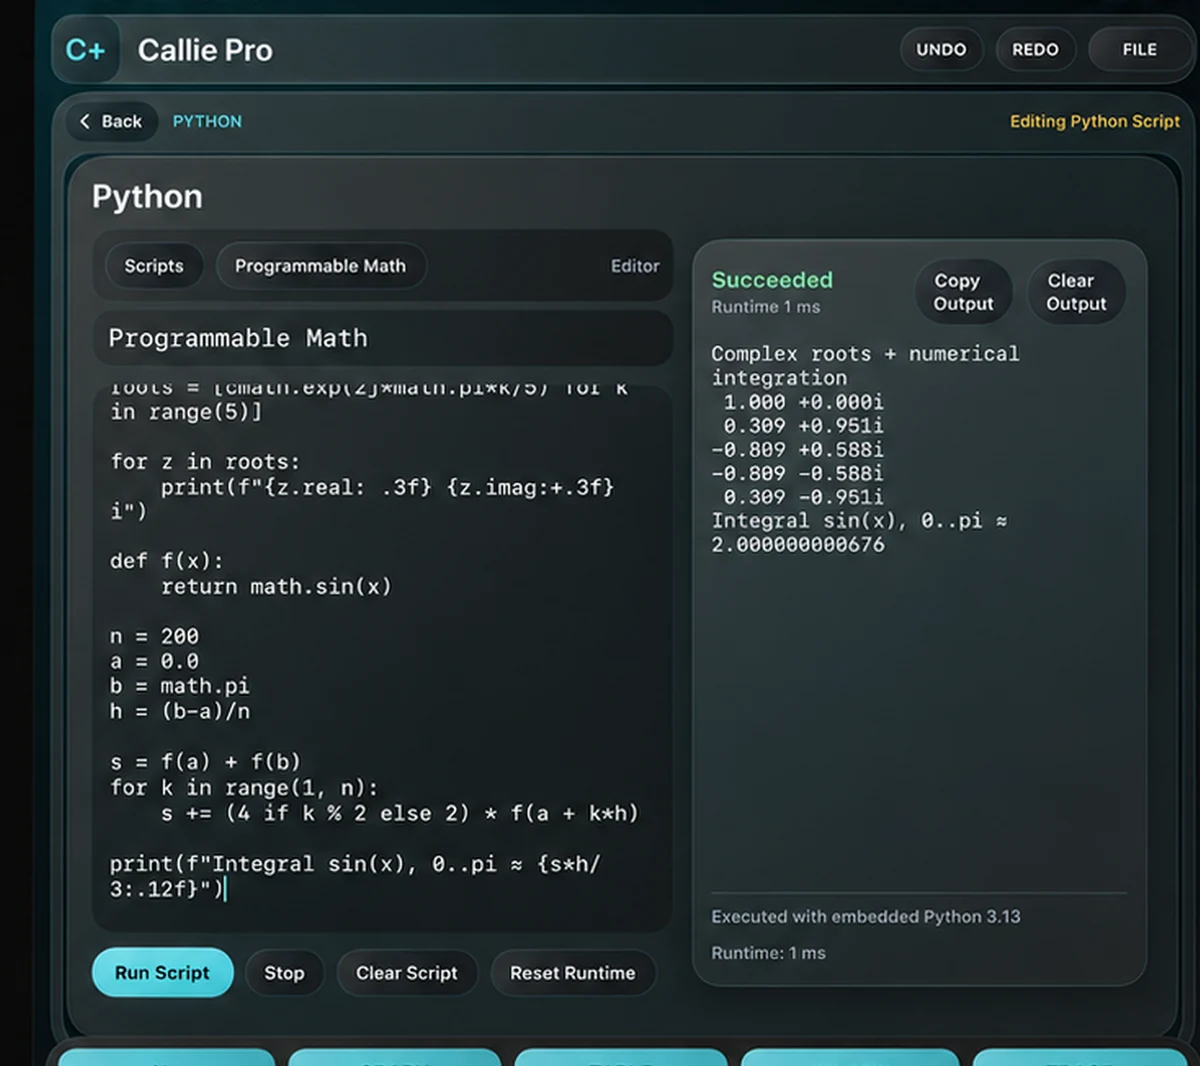Run the script with Run Script

(162, 973)
